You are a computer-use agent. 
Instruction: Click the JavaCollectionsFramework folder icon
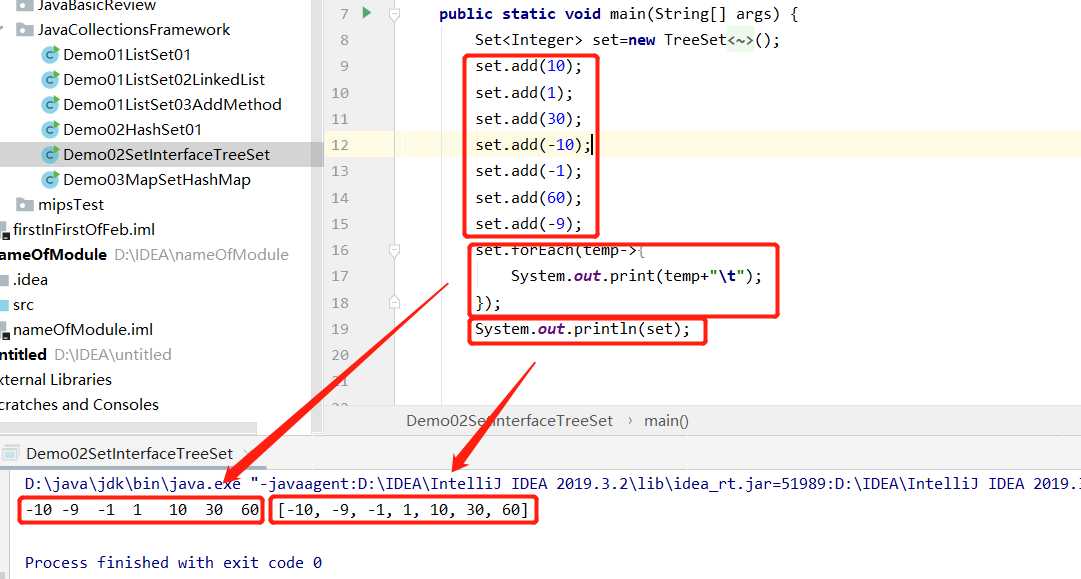click(26, 30)
